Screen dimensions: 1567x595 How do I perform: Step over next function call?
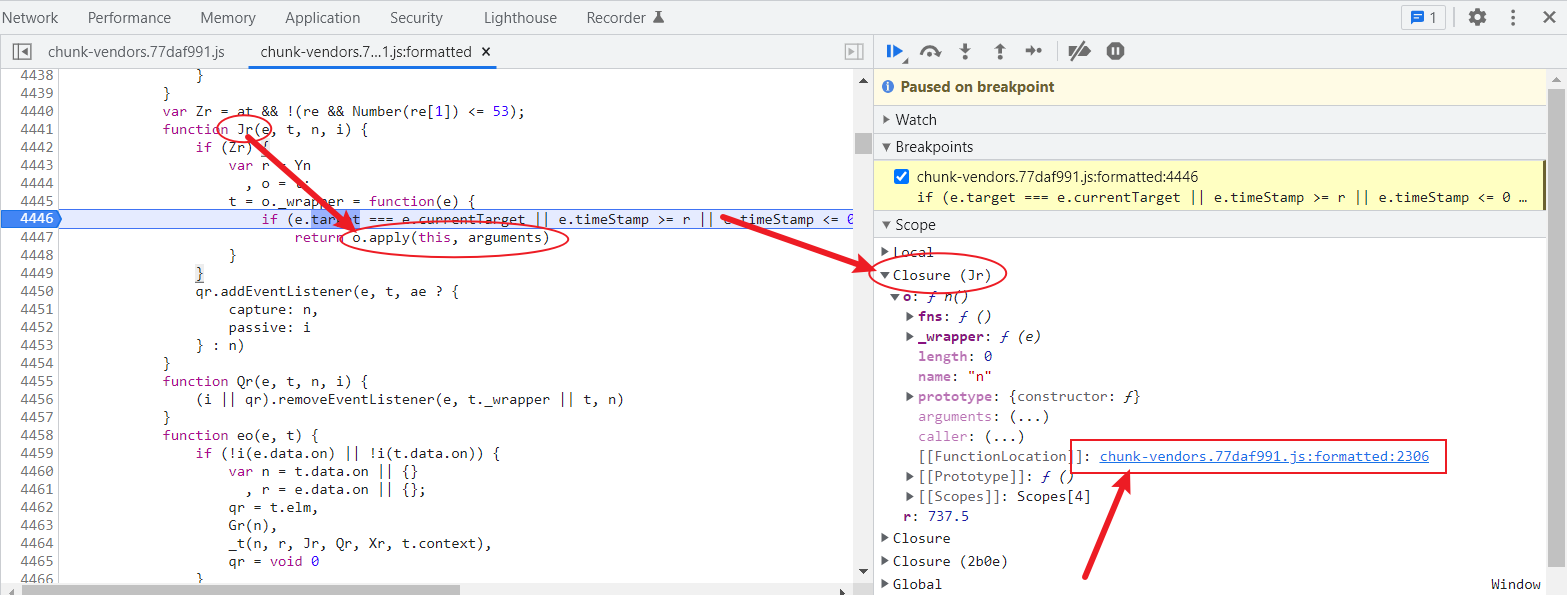pyautogui.click(x=930, y=51)
